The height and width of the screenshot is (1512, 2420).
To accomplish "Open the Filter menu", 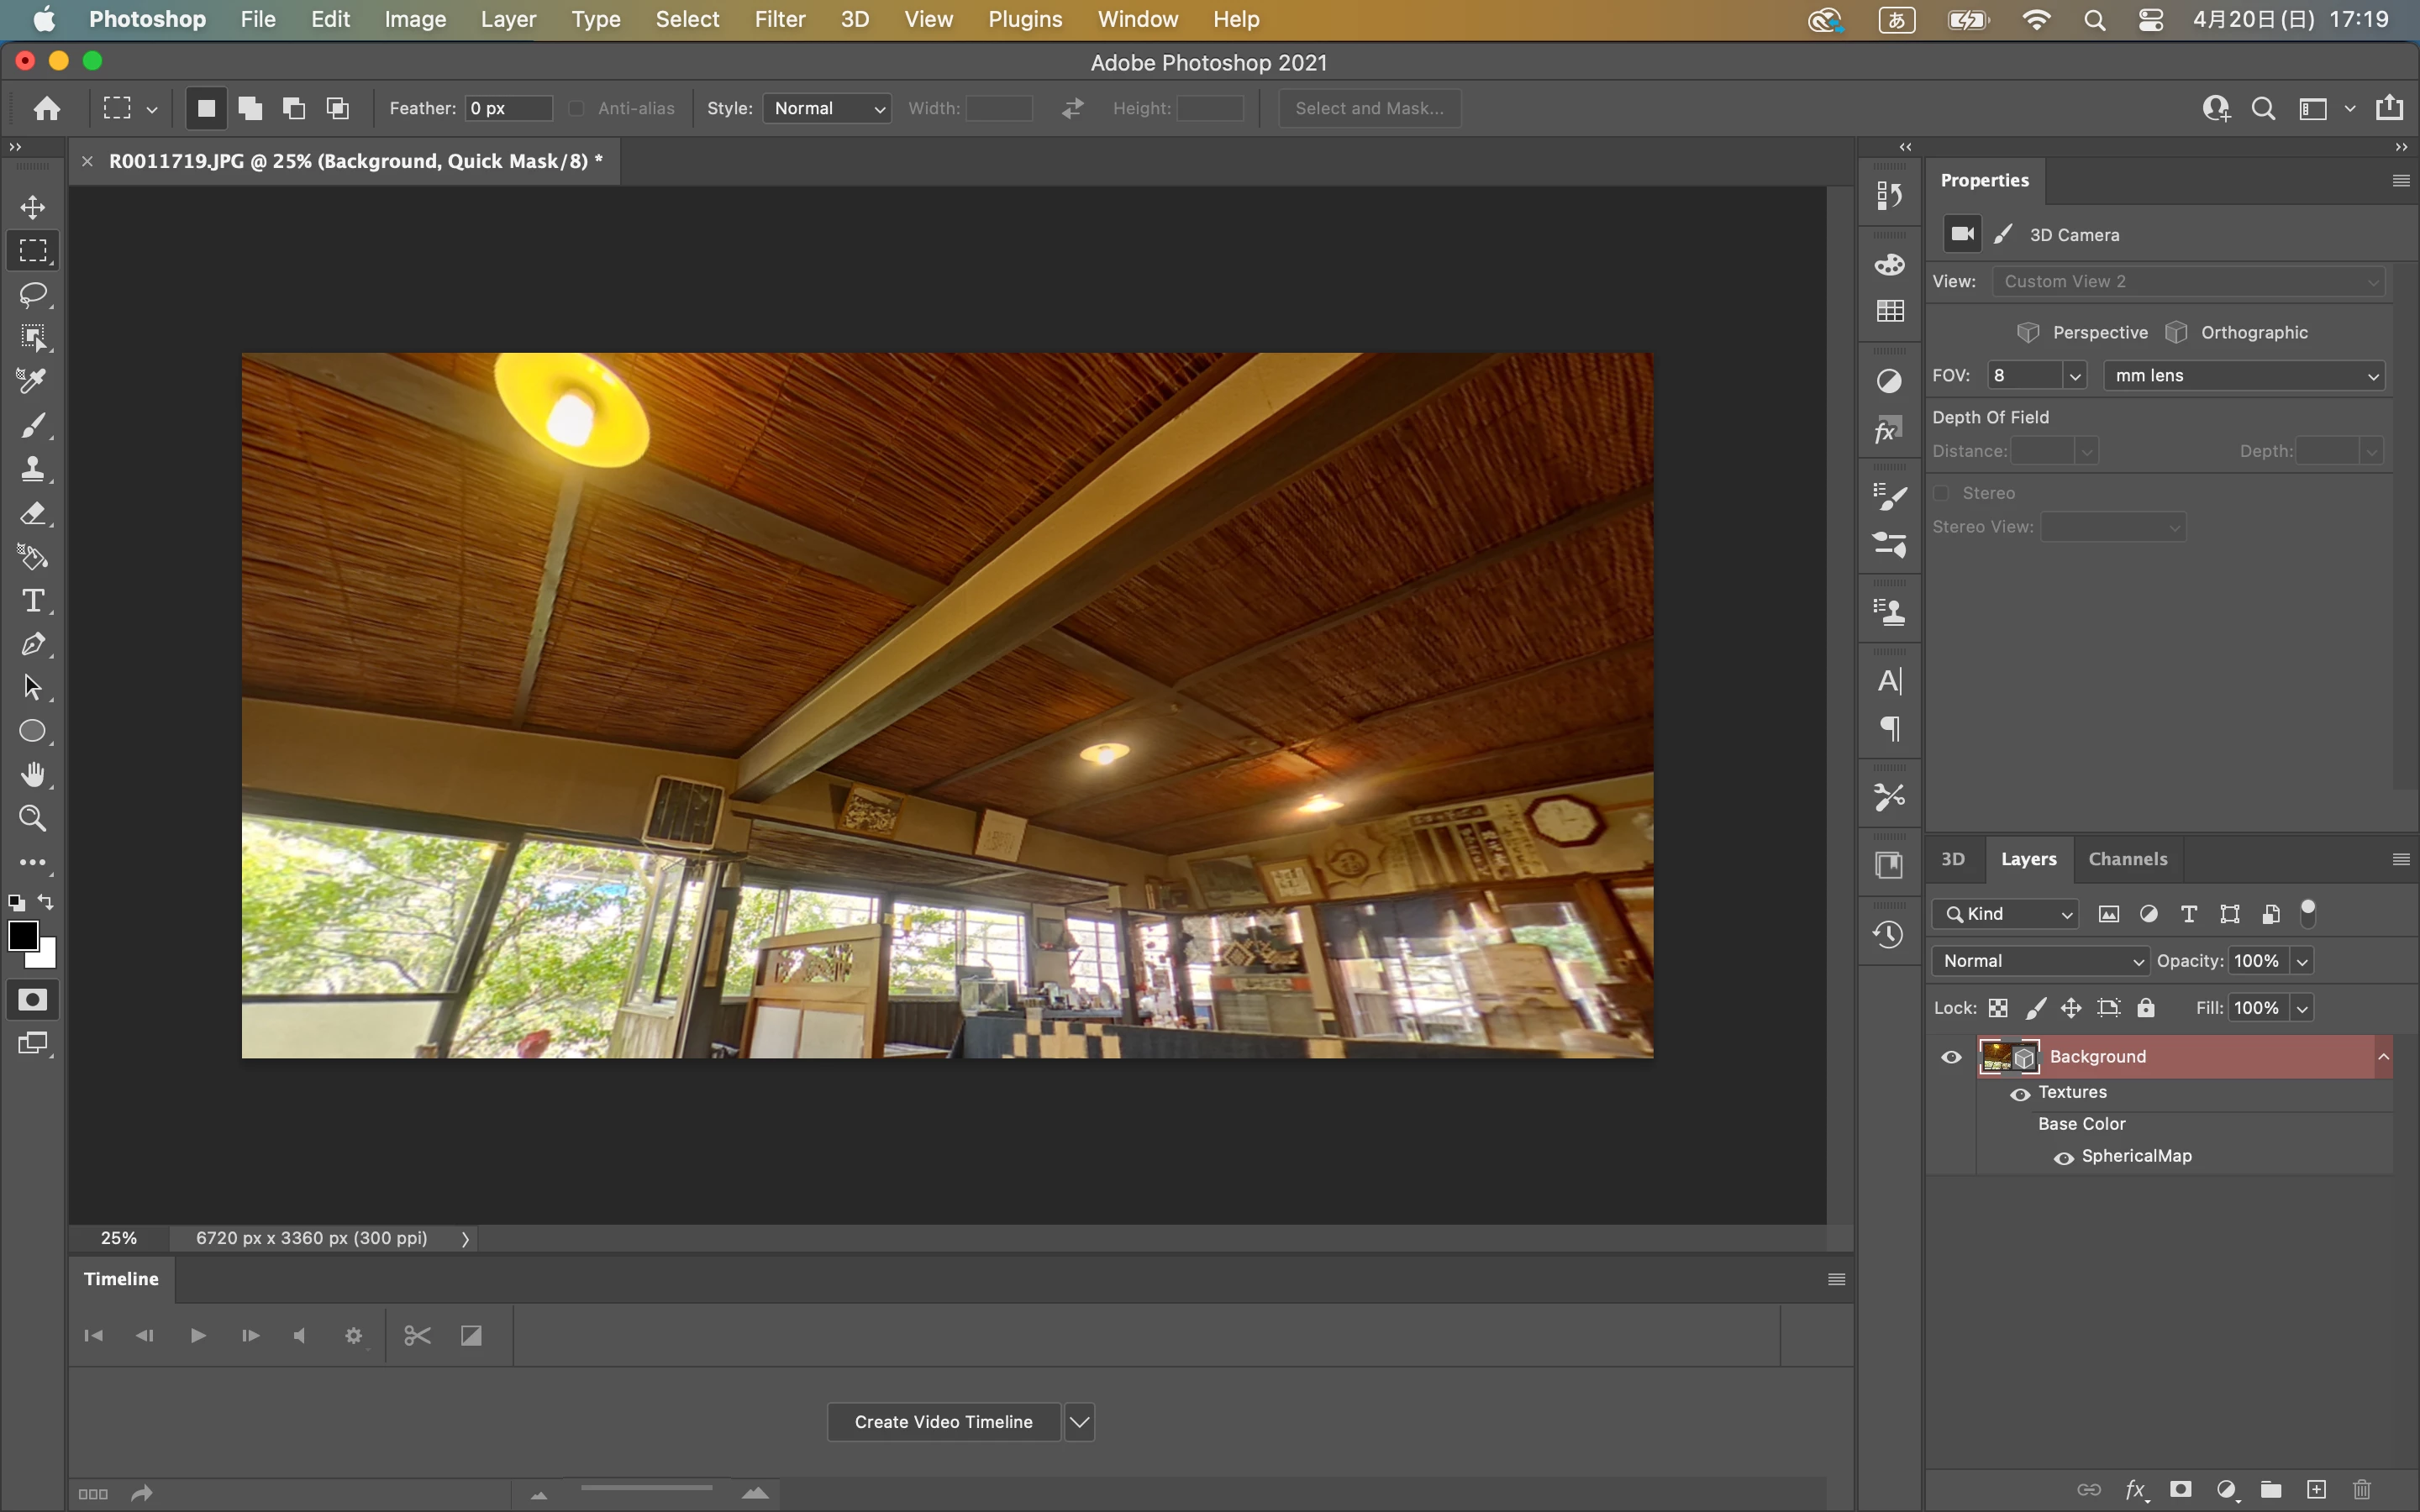I will [779, 19].
